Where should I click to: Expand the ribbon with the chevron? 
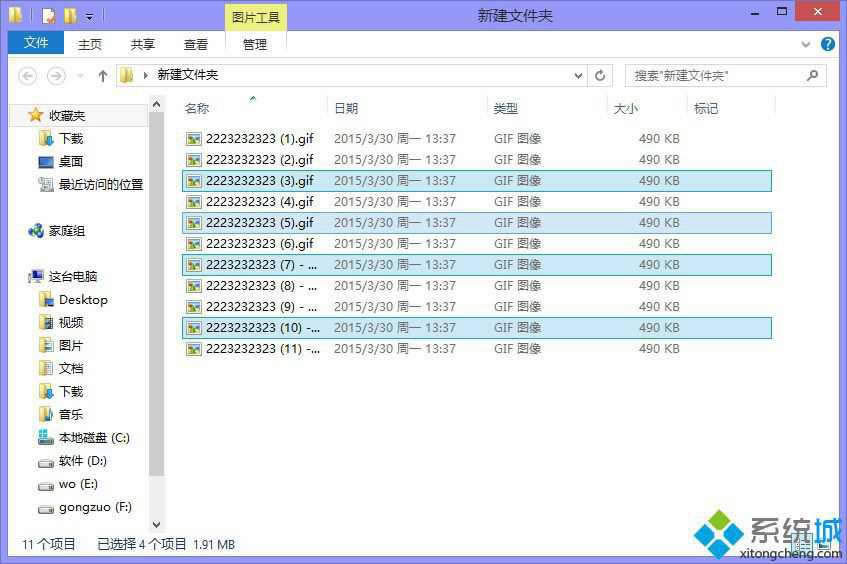pos(807,45)
